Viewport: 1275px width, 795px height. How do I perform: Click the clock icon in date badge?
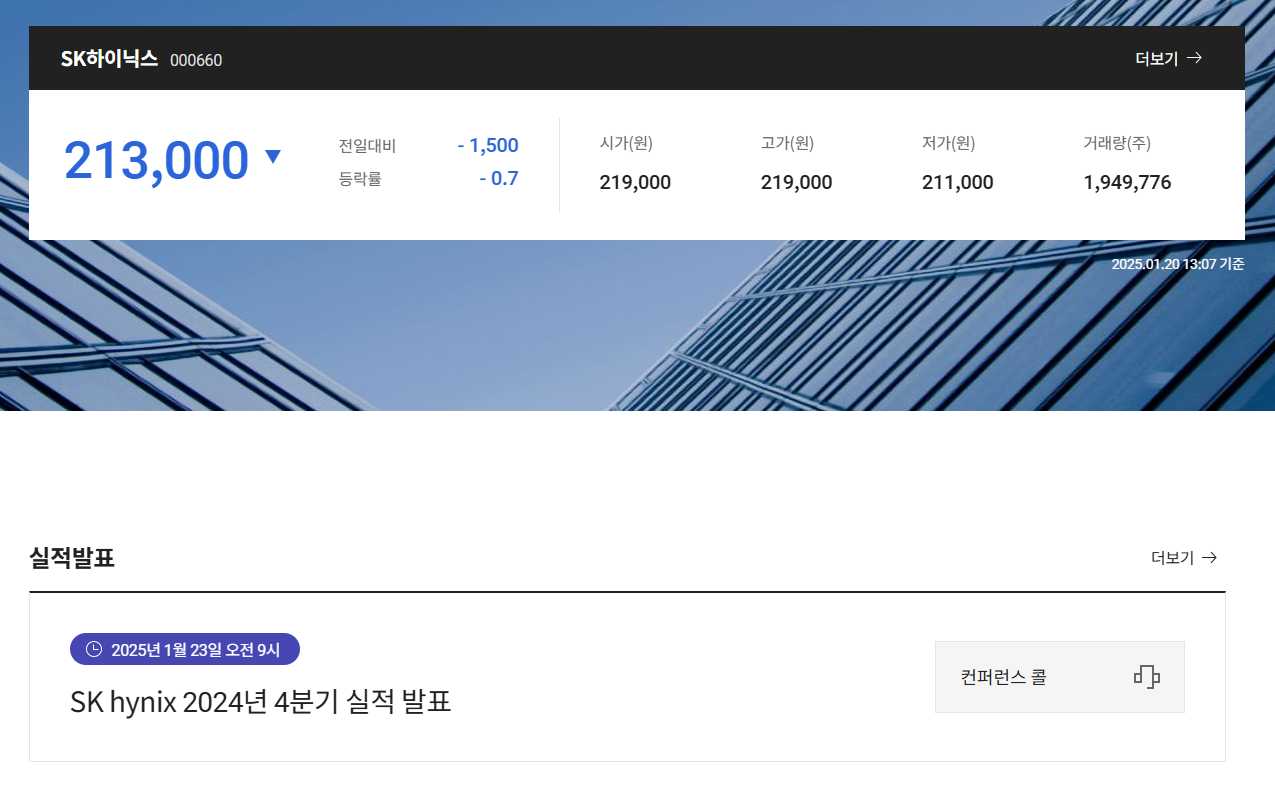click(94, 649)
